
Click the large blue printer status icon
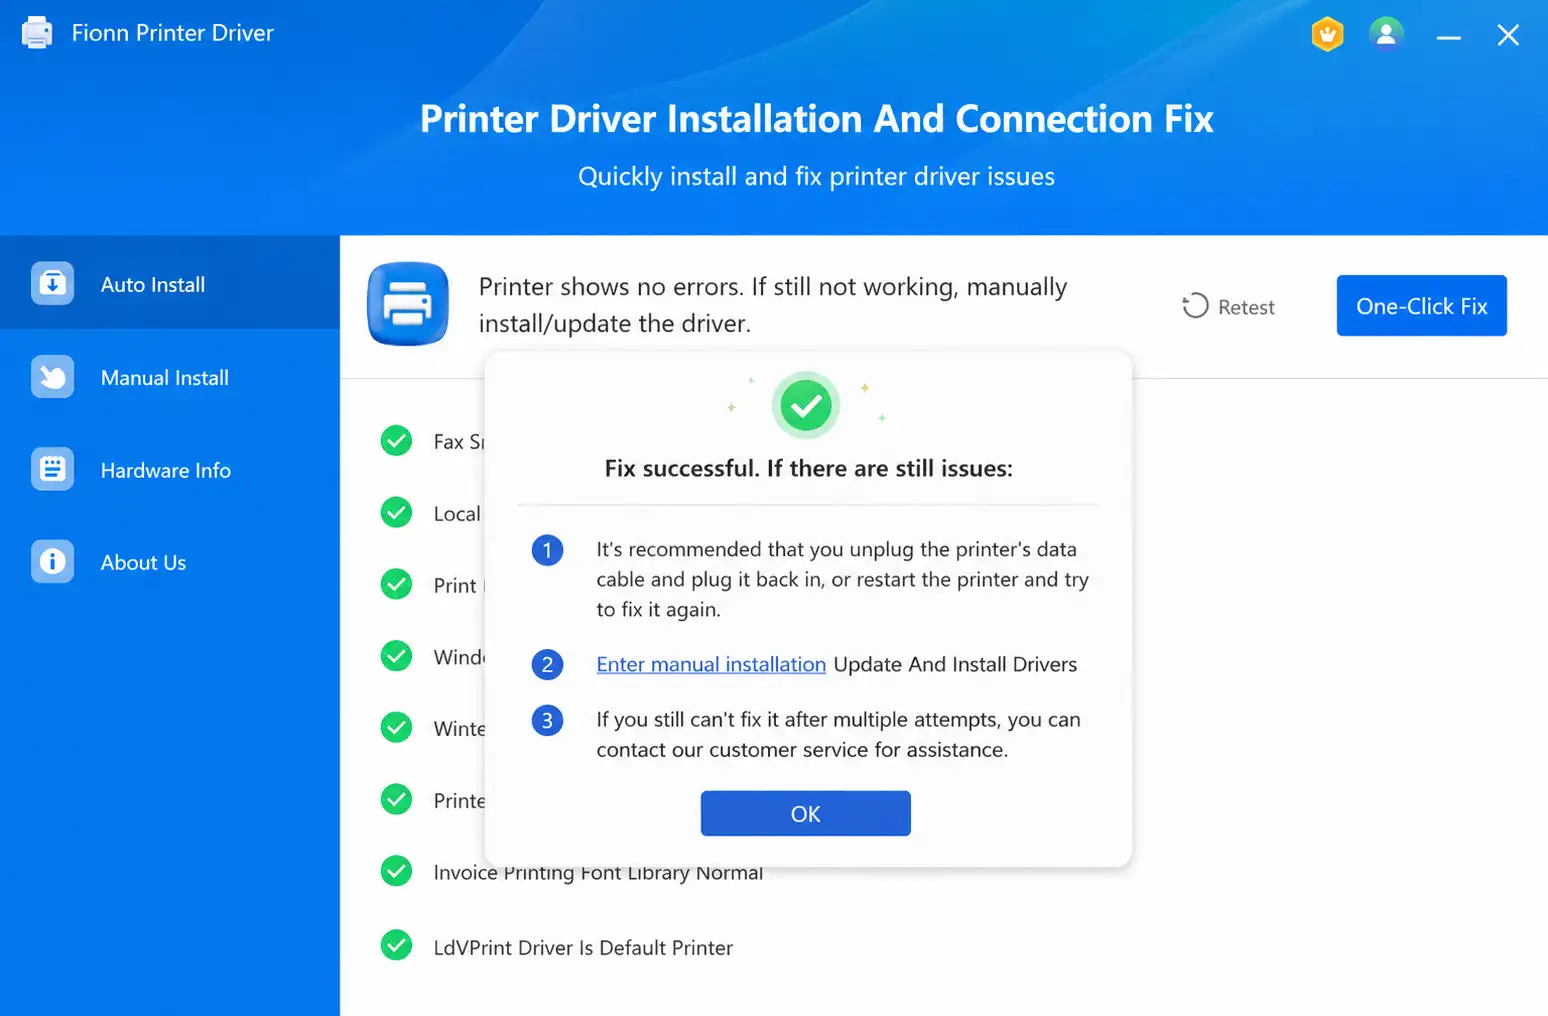tap(408, 304)
